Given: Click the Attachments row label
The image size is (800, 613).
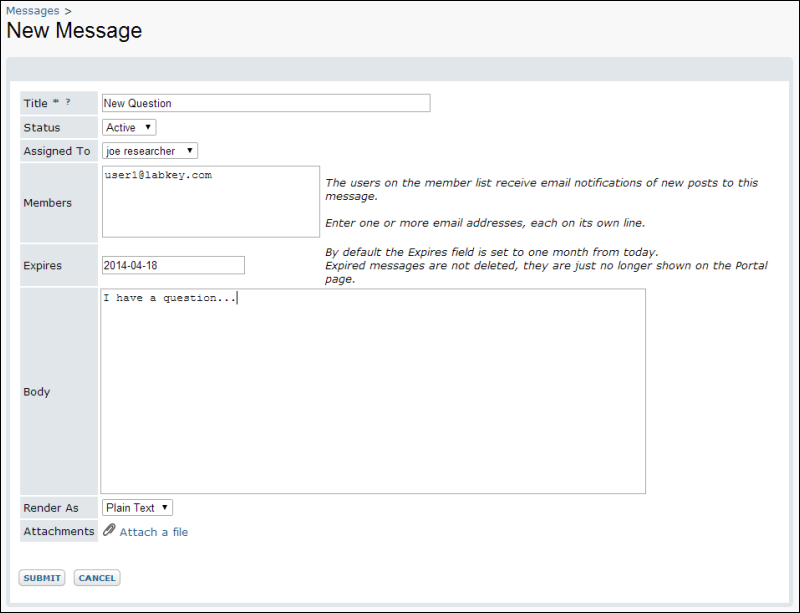Looking at the screenshot, I should (59, 531).
